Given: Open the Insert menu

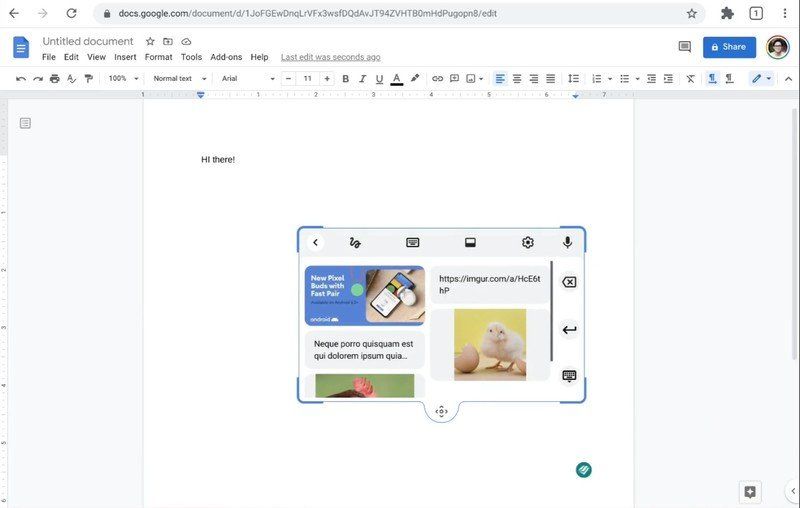Looking at the screenshot, I should coord(125,57).
